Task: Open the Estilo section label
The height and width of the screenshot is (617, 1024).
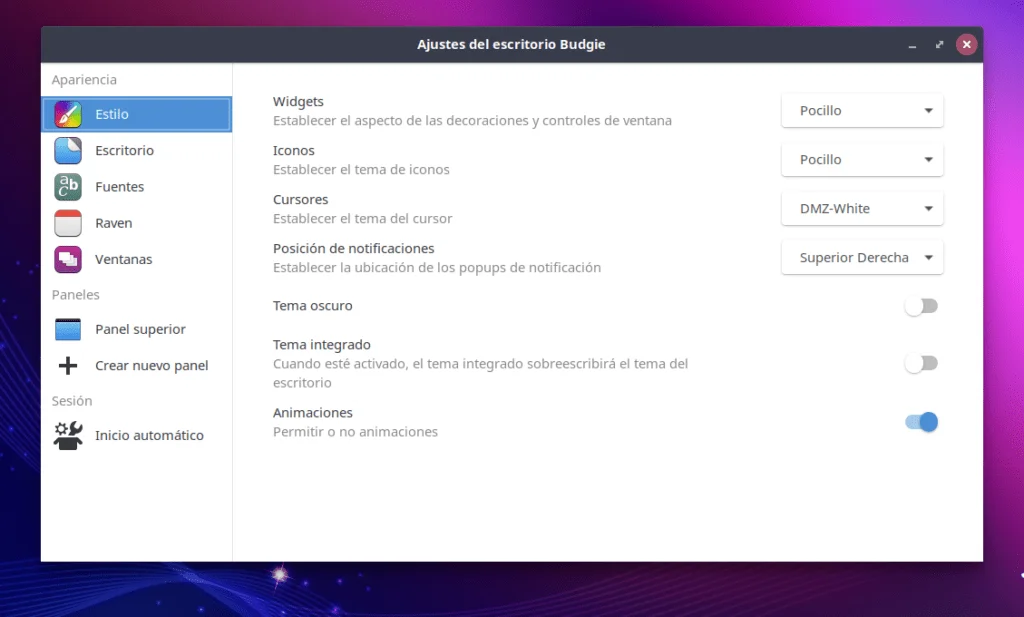Action: [x=112, y=114]
